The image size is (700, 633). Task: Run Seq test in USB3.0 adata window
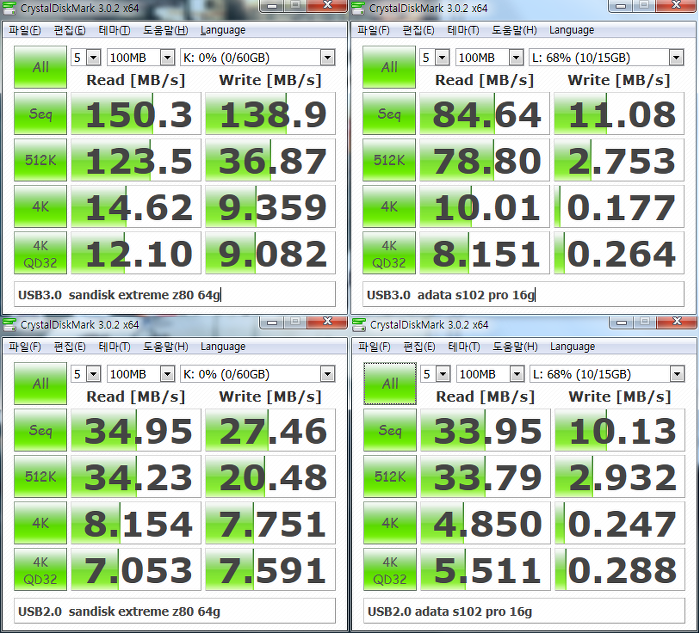click(x=389, y=113)
